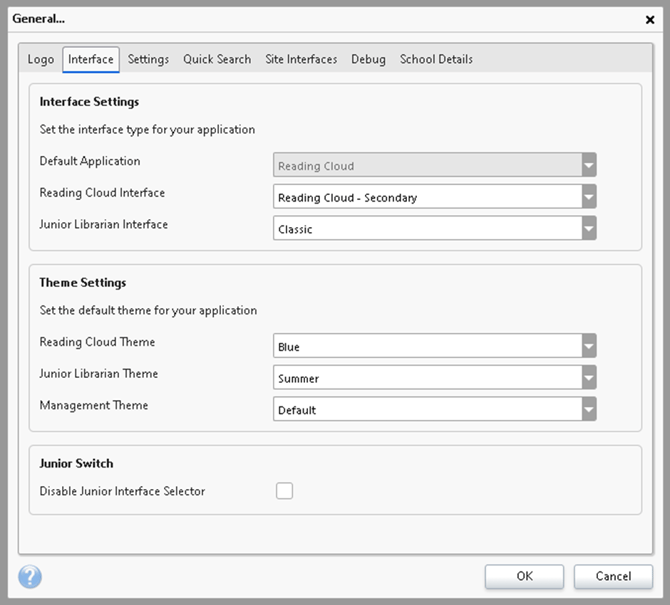This screenshot has height=605, width=670.
Task: Expand the Junior Librarian Theme dropdown arrow
Action: pyautogui.click(x=589, y=377)
